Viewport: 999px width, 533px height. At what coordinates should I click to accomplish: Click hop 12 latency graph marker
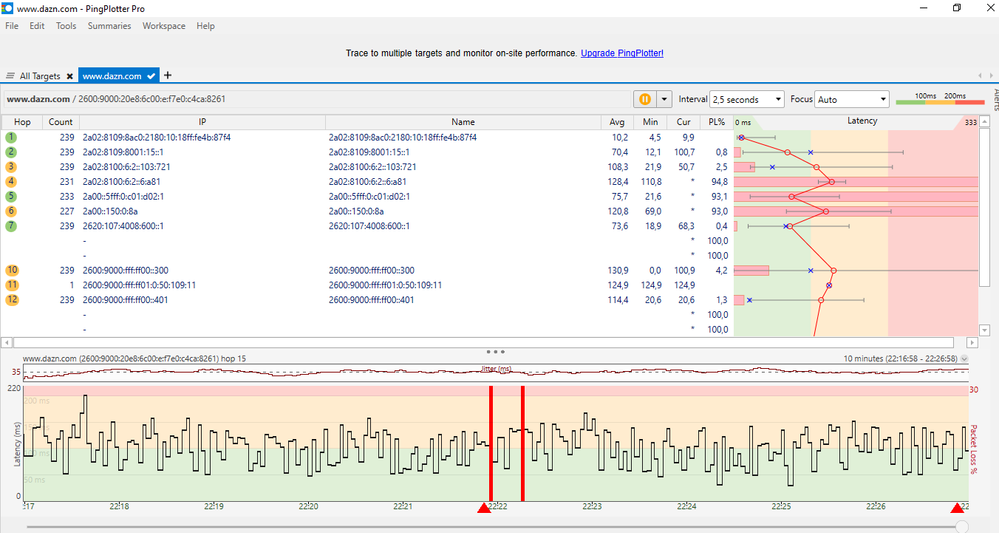[x=821, y=300]
